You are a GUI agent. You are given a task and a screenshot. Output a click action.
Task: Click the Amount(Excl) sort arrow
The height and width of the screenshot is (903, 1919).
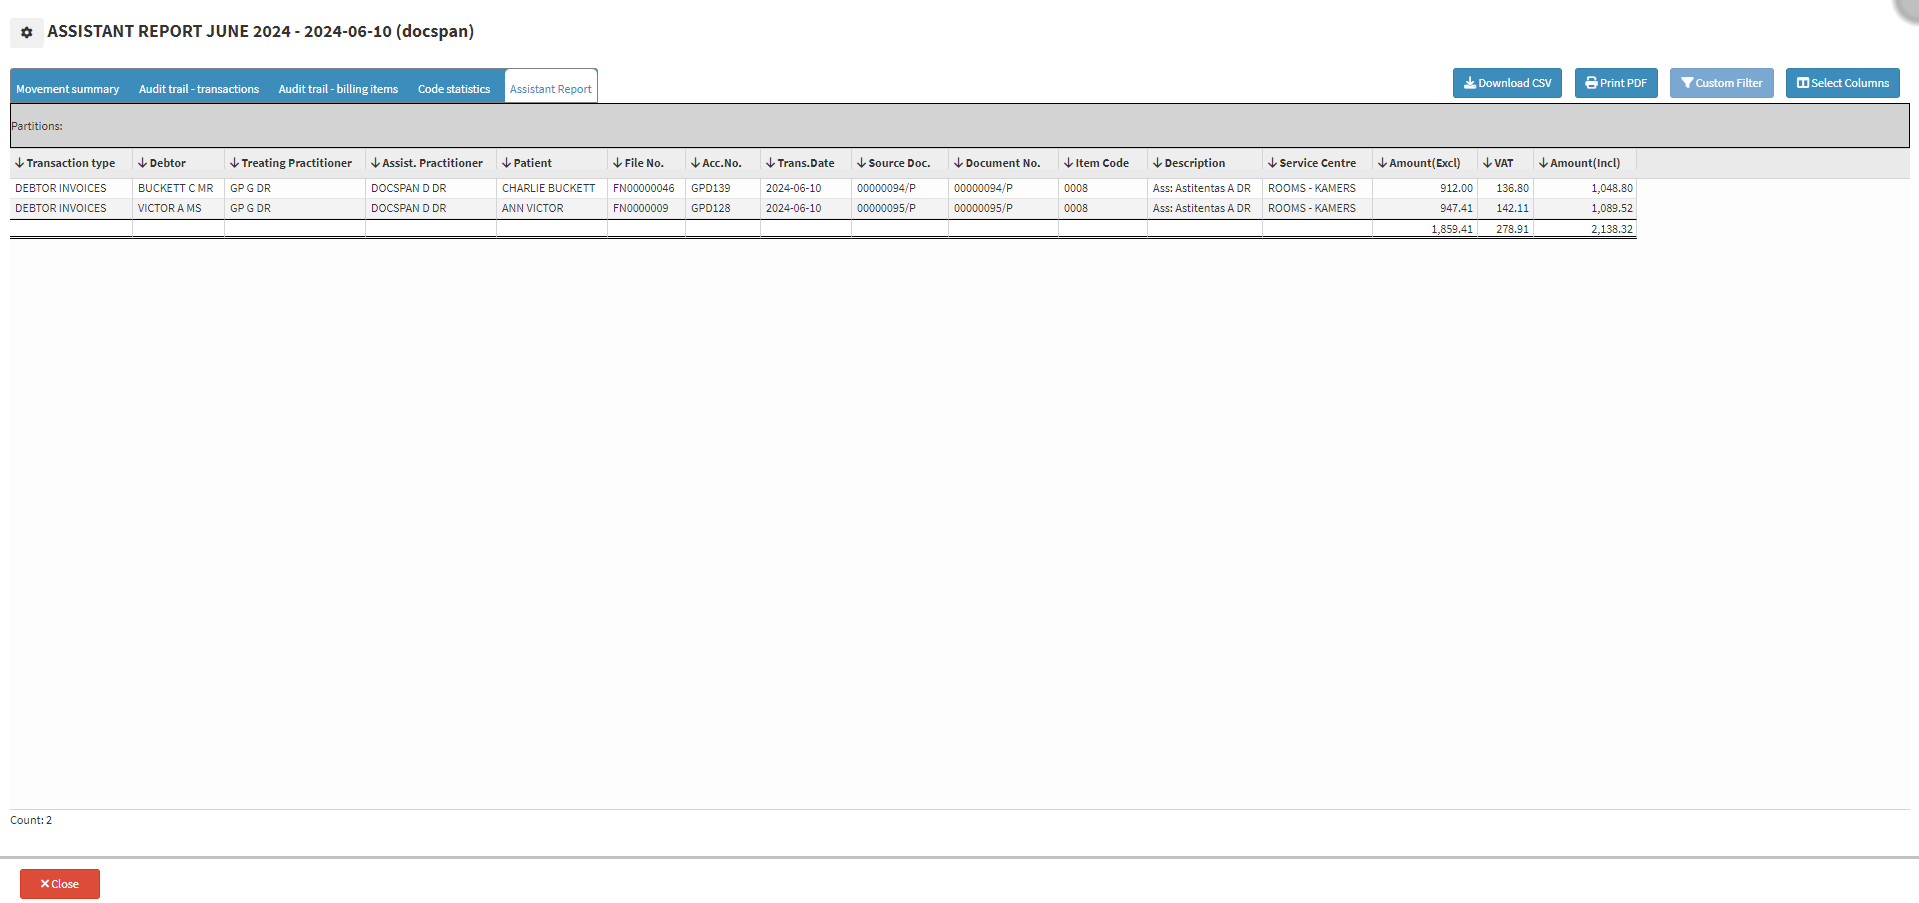1382,163
